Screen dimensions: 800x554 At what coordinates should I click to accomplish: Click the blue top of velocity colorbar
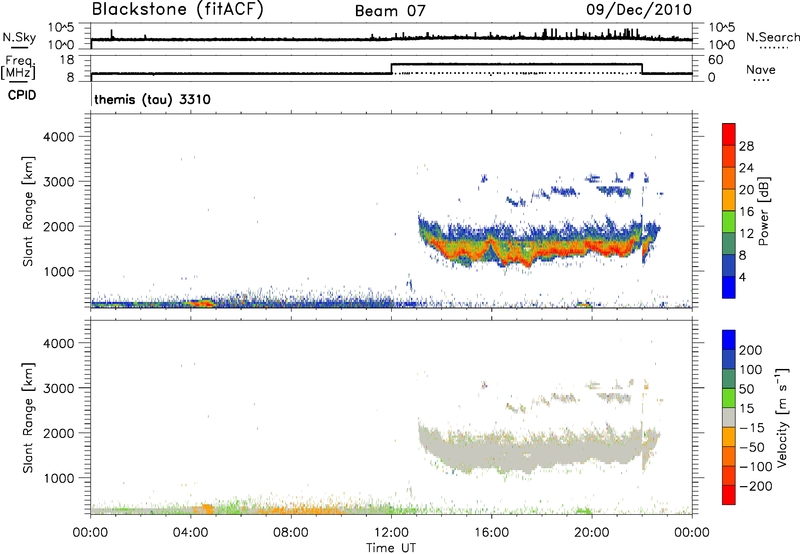729,340
